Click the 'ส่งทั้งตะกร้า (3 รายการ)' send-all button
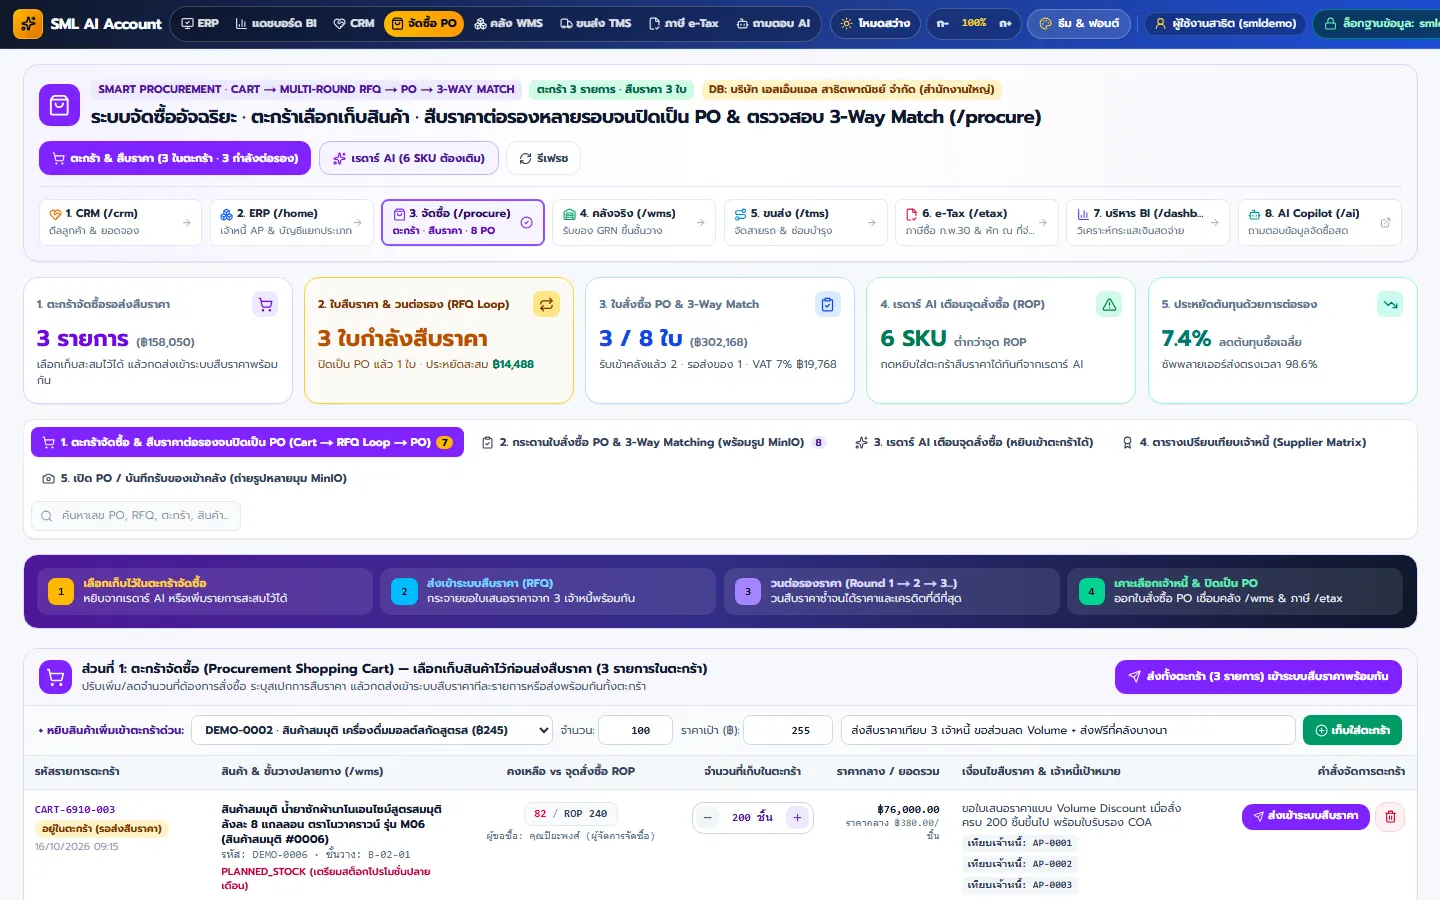 tap(1258, 677)
